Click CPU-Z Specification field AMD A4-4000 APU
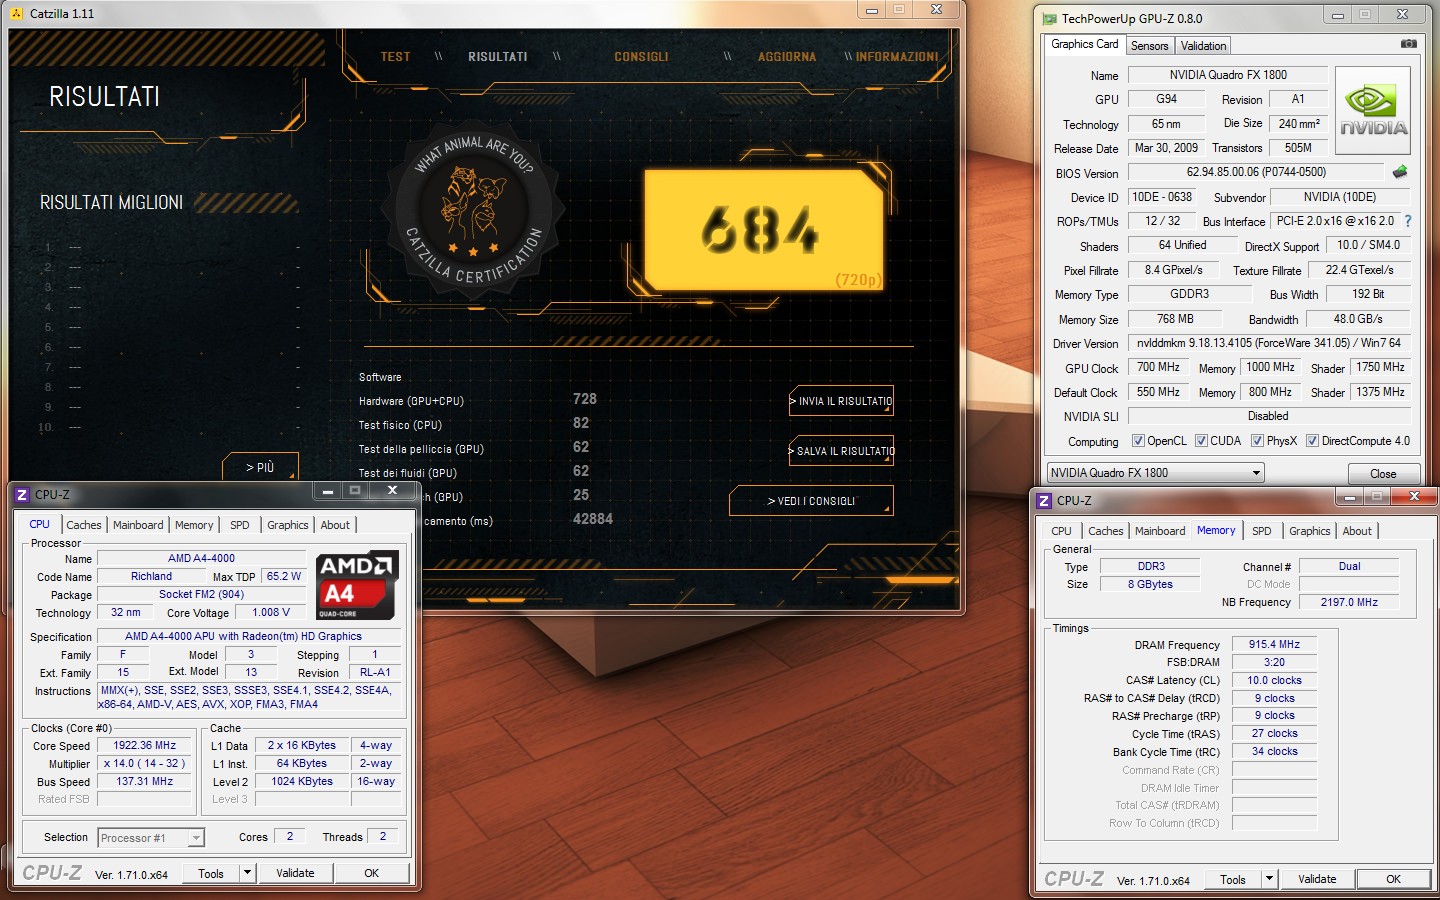This screenshot has width=1440, height=900. click(249, 636)
